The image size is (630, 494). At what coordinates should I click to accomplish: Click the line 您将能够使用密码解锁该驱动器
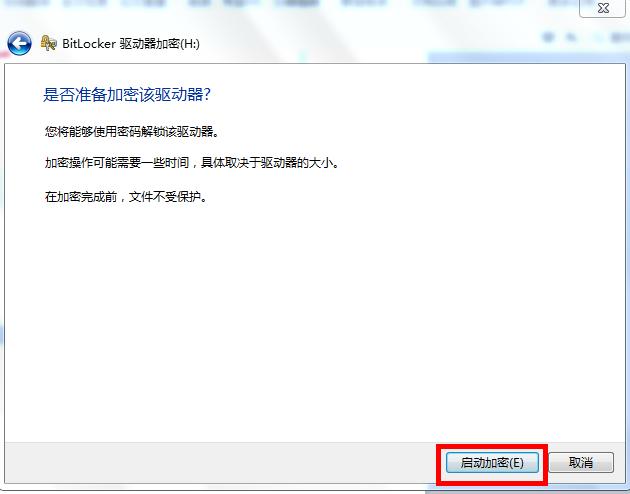(132, 131)
